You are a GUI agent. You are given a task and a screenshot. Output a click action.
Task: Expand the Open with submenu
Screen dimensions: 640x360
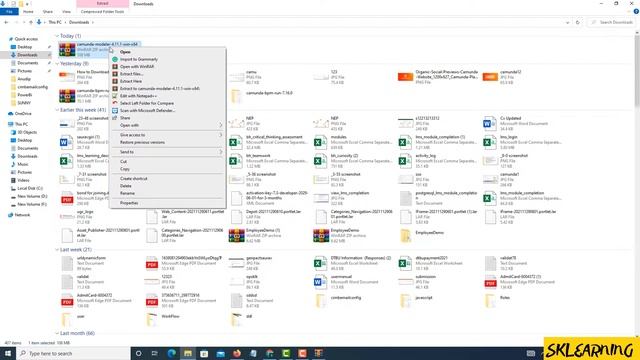(168, 125)
